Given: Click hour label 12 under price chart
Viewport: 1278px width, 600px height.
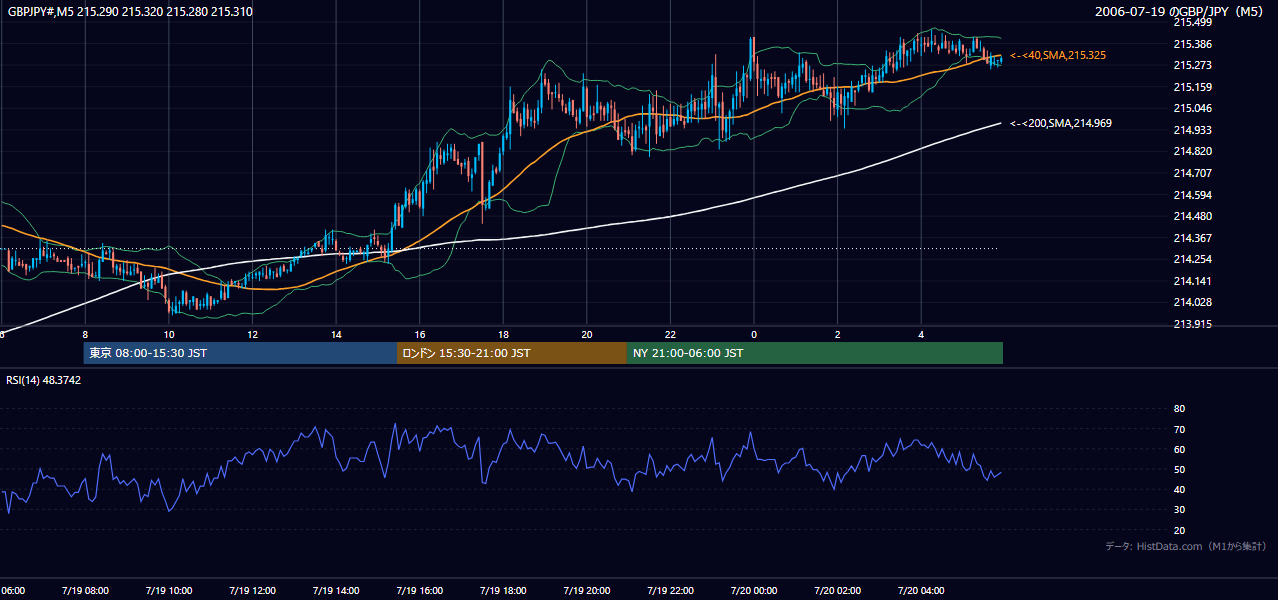Looking at the screenshot, I should click(252, 334).
